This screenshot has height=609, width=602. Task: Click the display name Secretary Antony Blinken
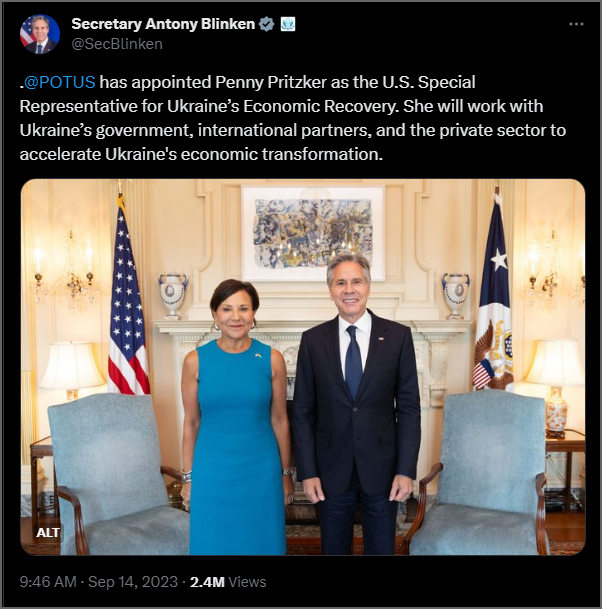click(x=163, y=24)
